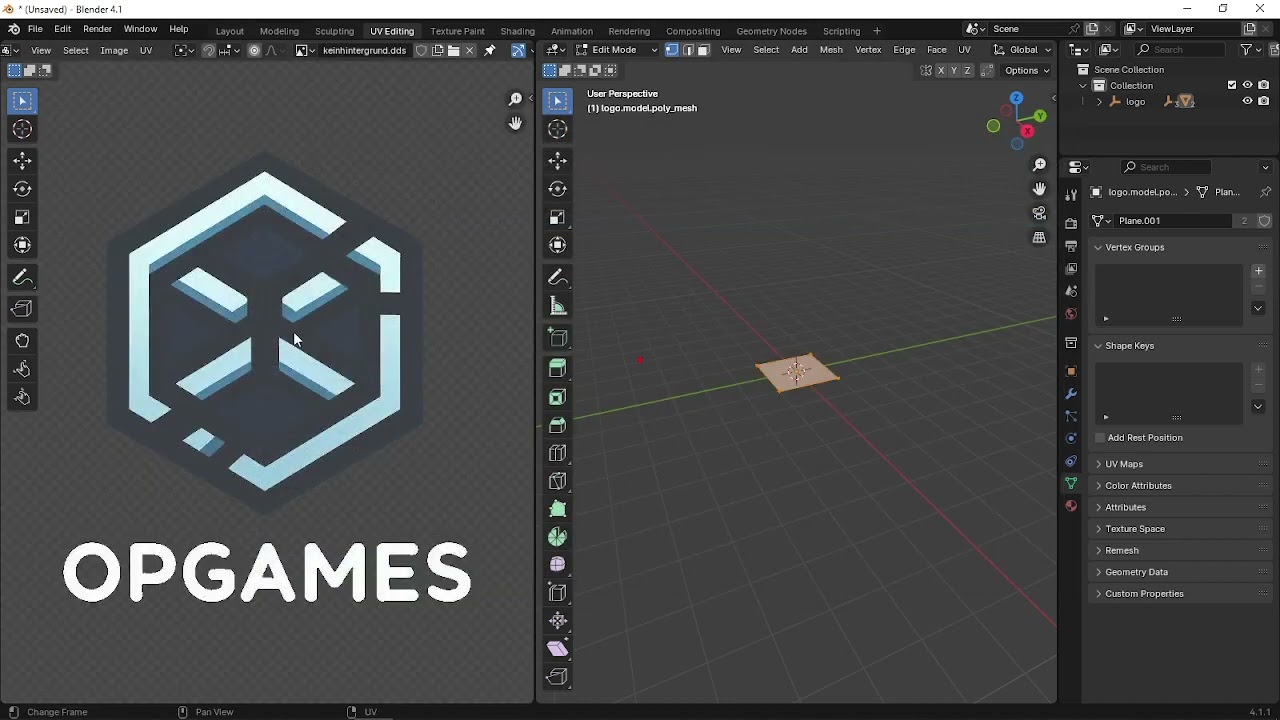
Task: Select the Spin tool
Action: coord(558,537)
